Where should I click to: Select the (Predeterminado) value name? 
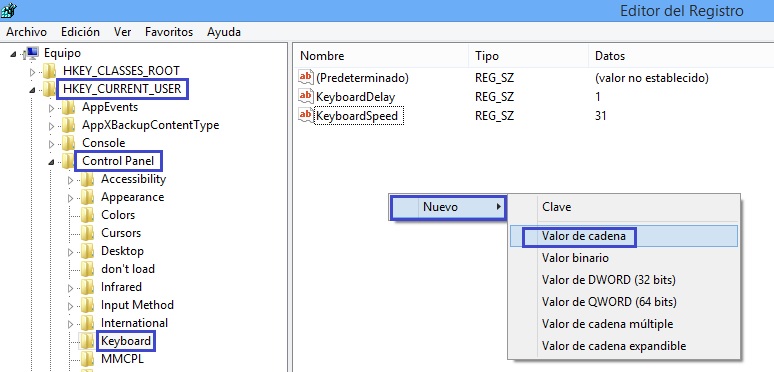pyautogui.click(x=362, y=78)
